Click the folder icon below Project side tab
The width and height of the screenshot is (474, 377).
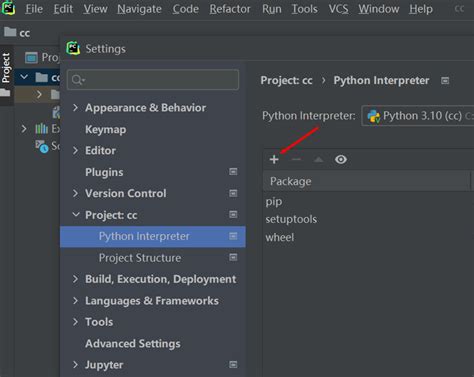[5, 92]
